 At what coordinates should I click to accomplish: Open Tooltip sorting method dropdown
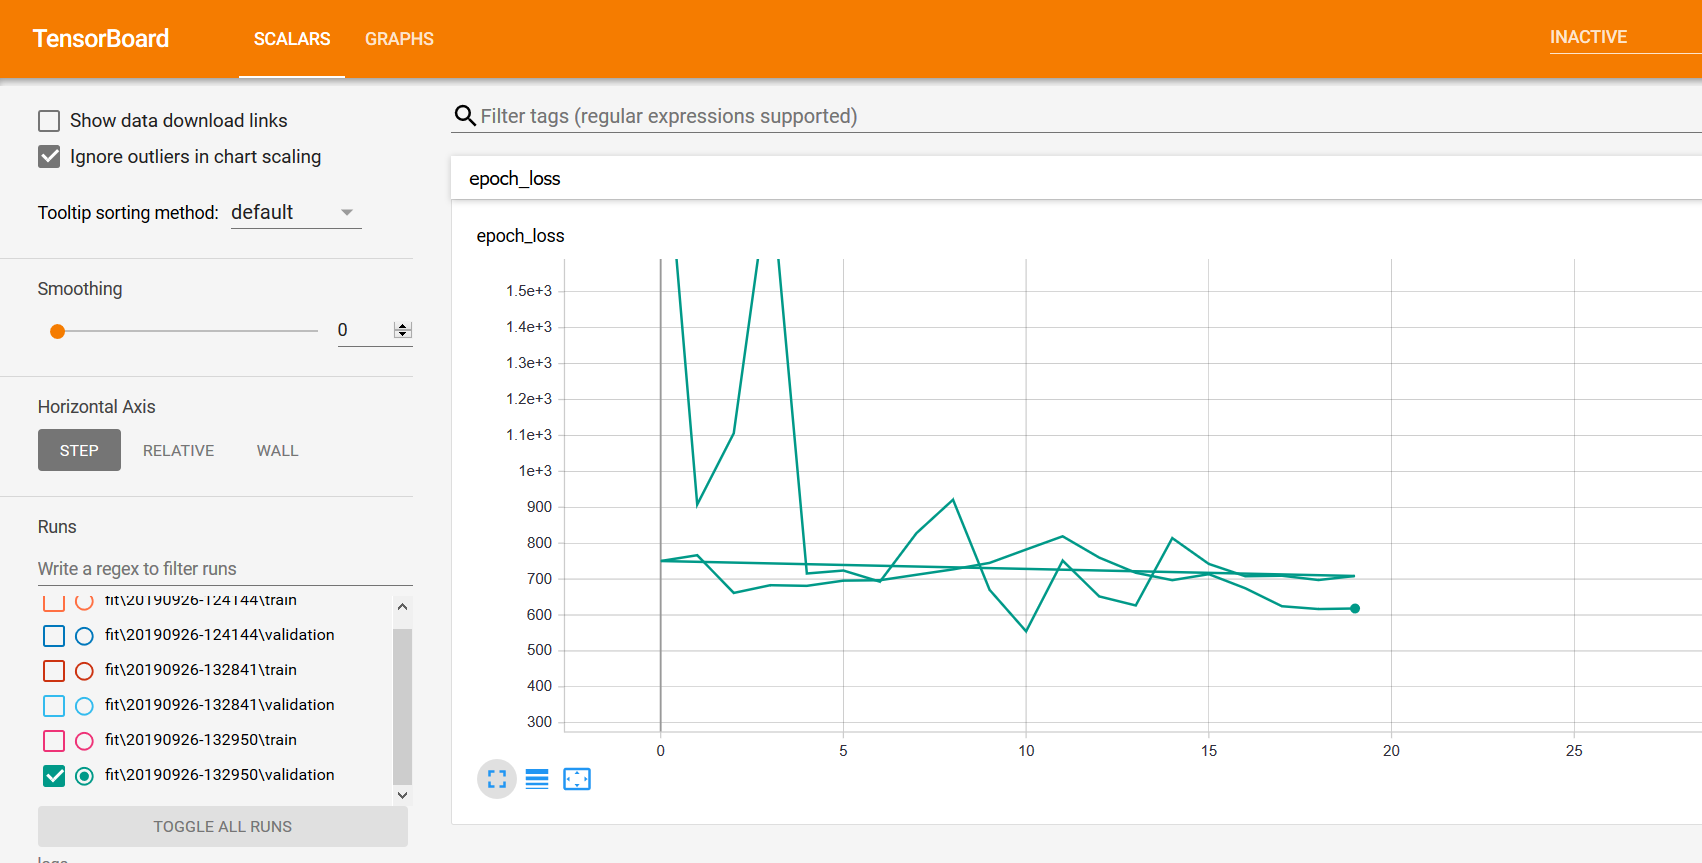(296, 213)
